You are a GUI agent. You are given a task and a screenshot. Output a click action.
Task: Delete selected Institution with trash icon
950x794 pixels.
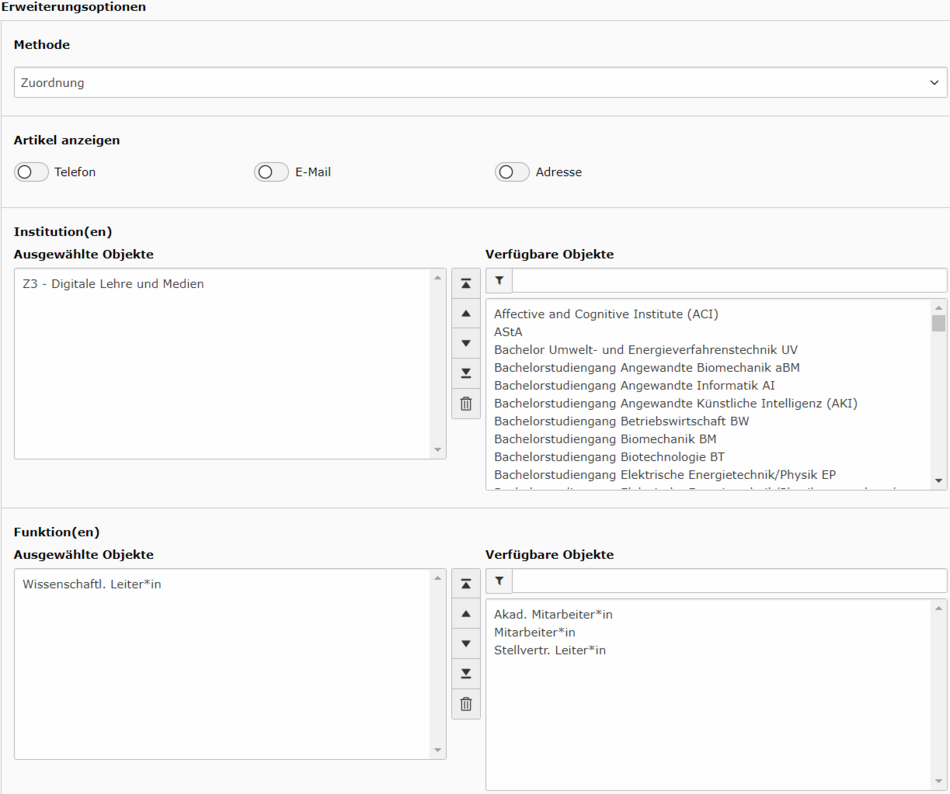point(466,404)
